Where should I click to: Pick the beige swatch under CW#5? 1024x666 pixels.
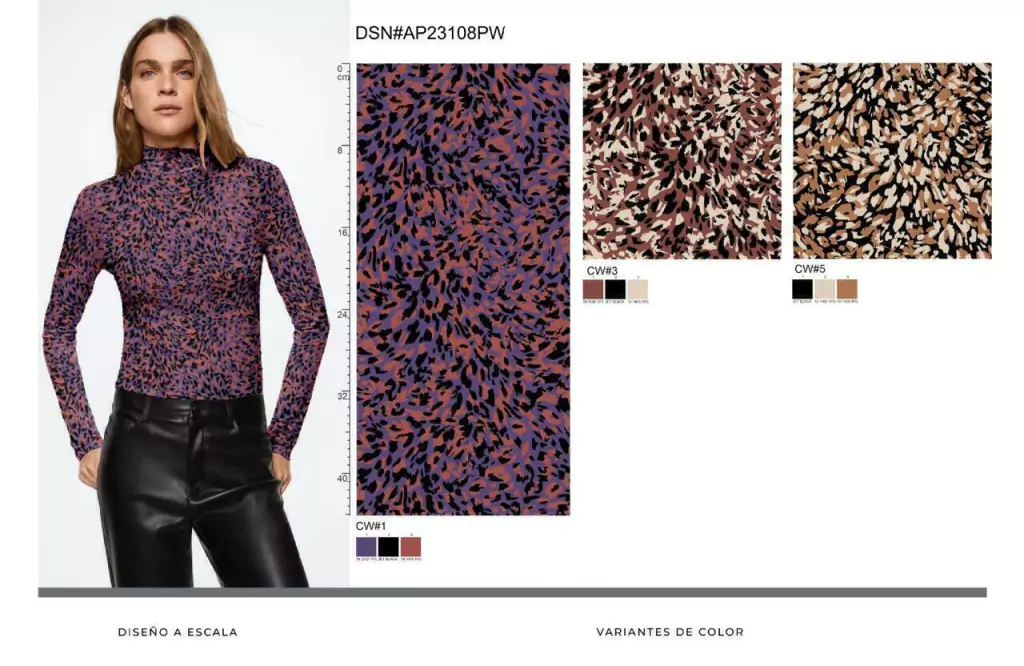coord(825,289)
